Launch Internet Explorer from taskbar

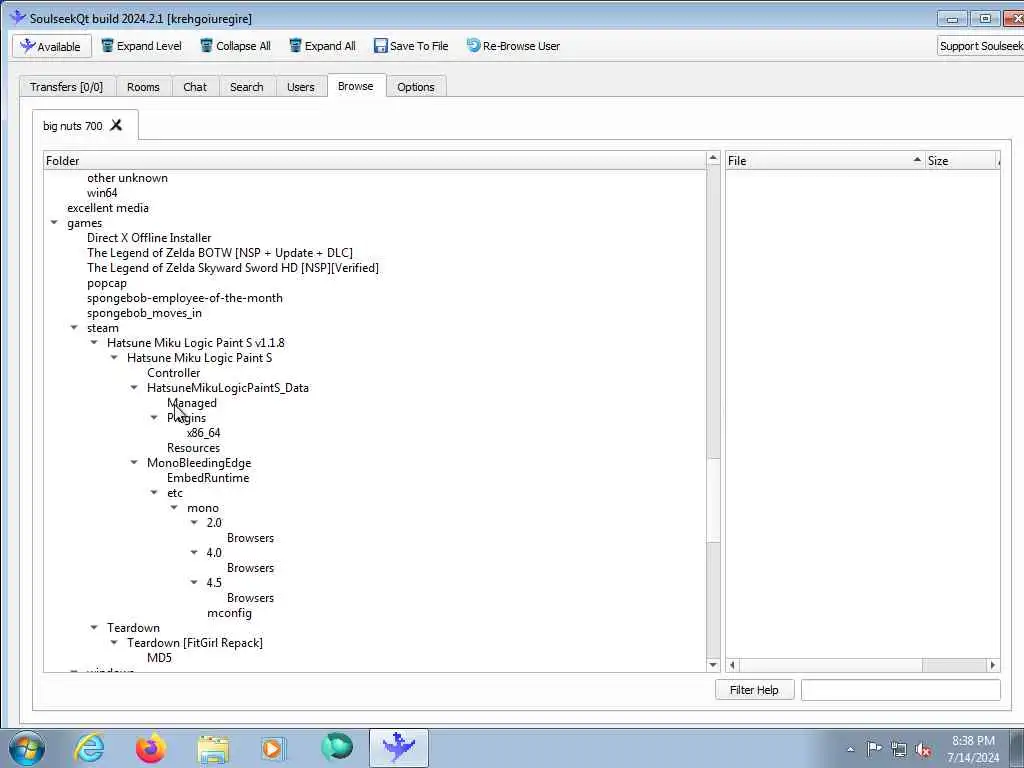[x=89, y=748]
